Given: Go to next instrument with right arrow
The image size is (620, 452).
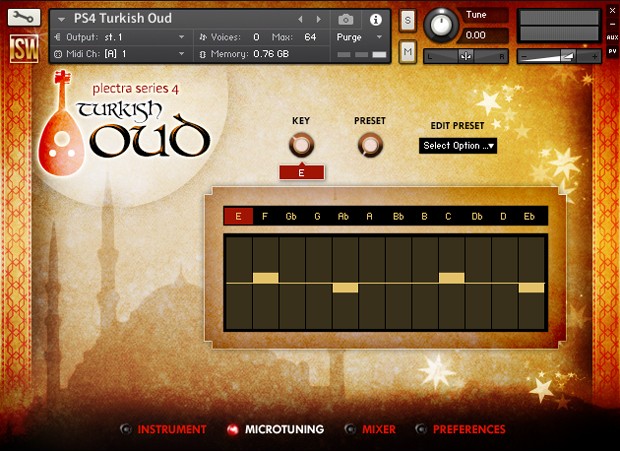Looking at the screenshot, I should (318, 19).
